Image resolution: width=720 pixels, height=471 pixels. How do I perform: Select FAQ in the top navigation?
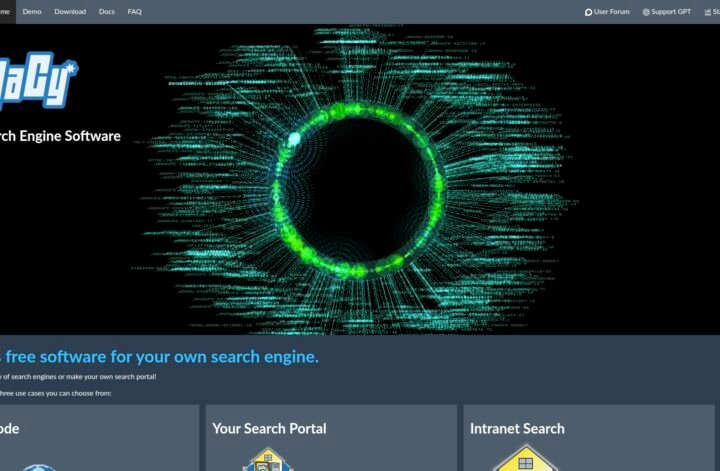coord(135,12)
